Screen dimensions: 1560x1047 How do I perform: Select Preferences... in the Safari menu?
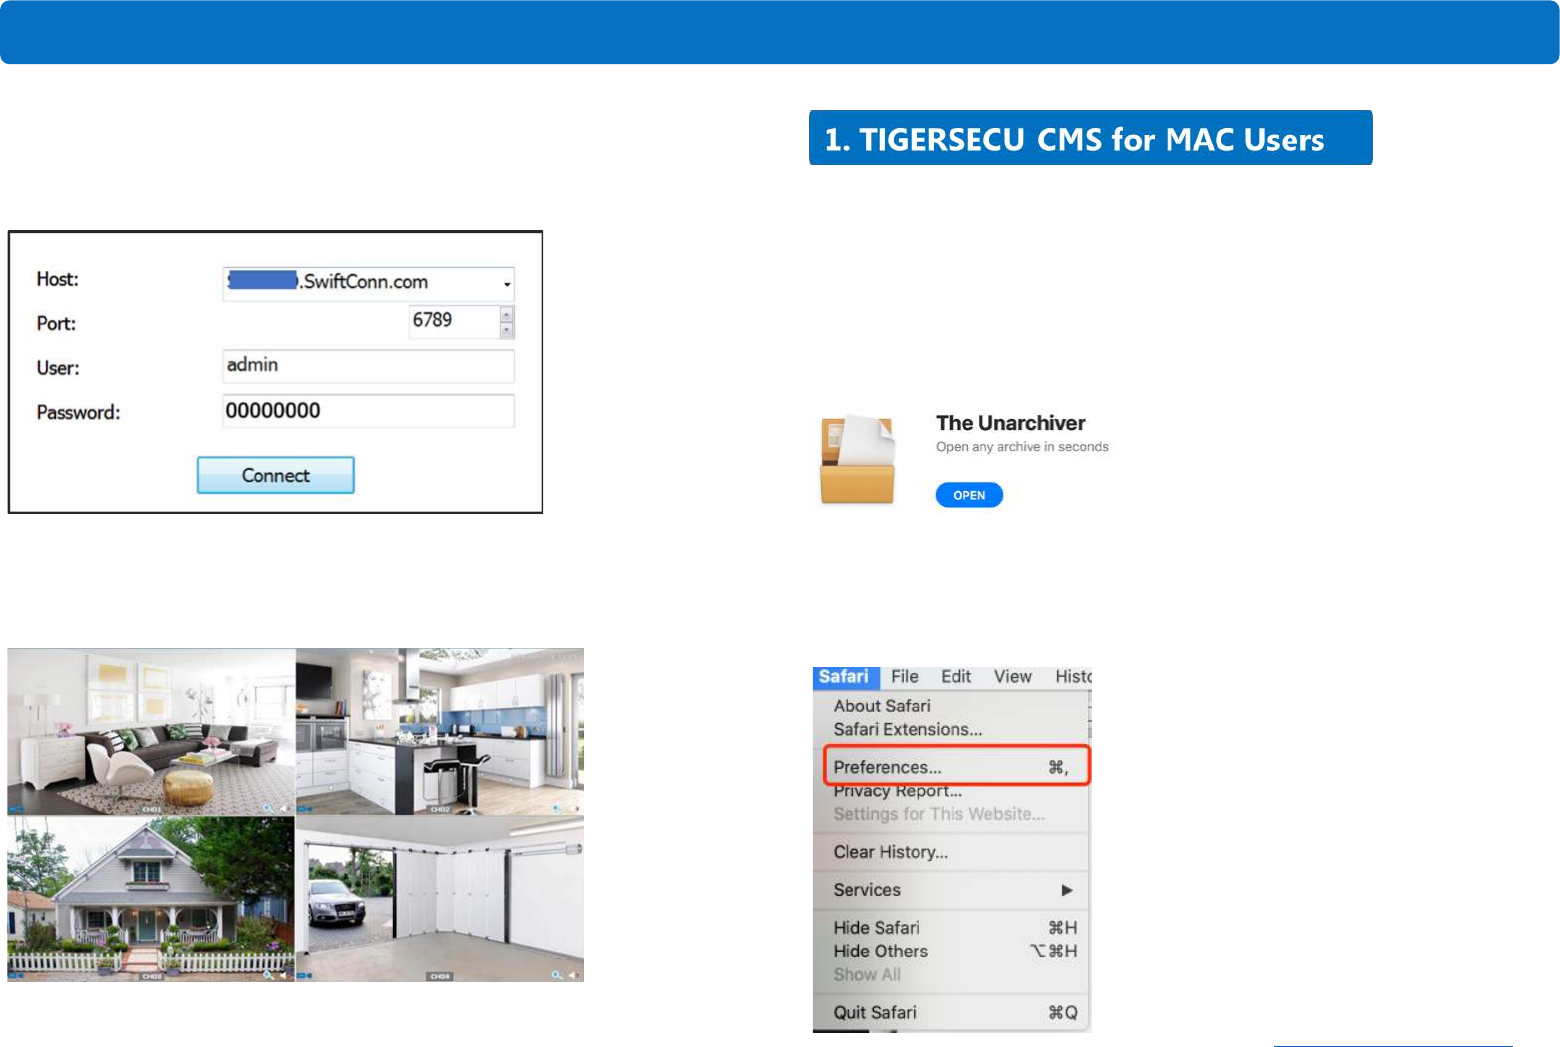[956, 767]
